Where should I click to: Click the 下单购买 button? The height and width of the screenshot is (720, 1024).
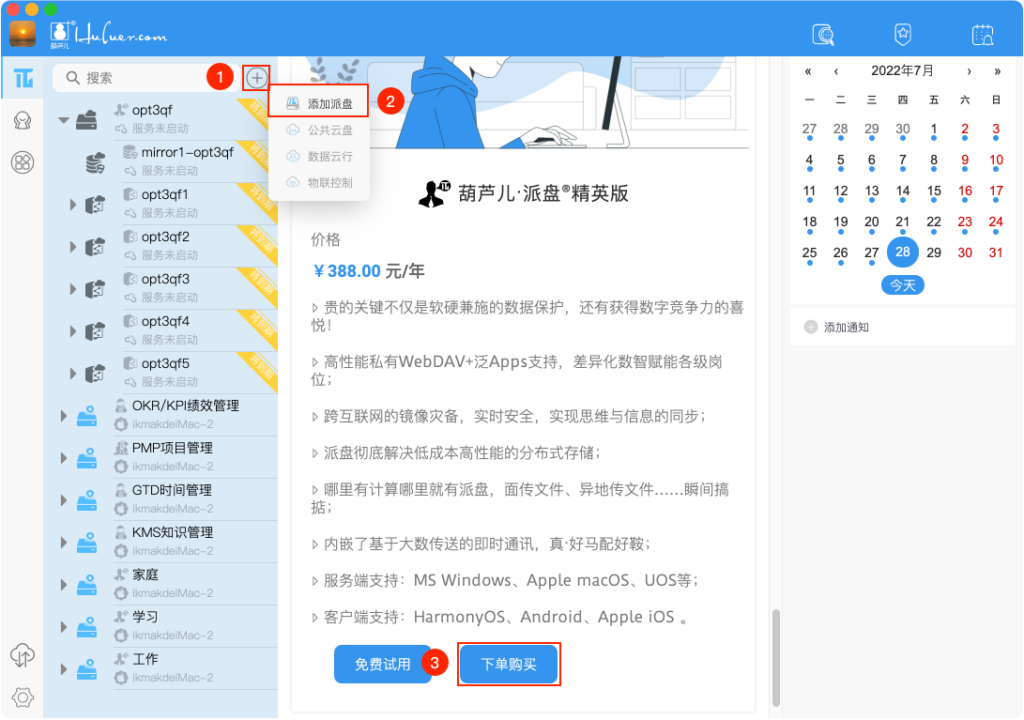[x=509, y=664]
